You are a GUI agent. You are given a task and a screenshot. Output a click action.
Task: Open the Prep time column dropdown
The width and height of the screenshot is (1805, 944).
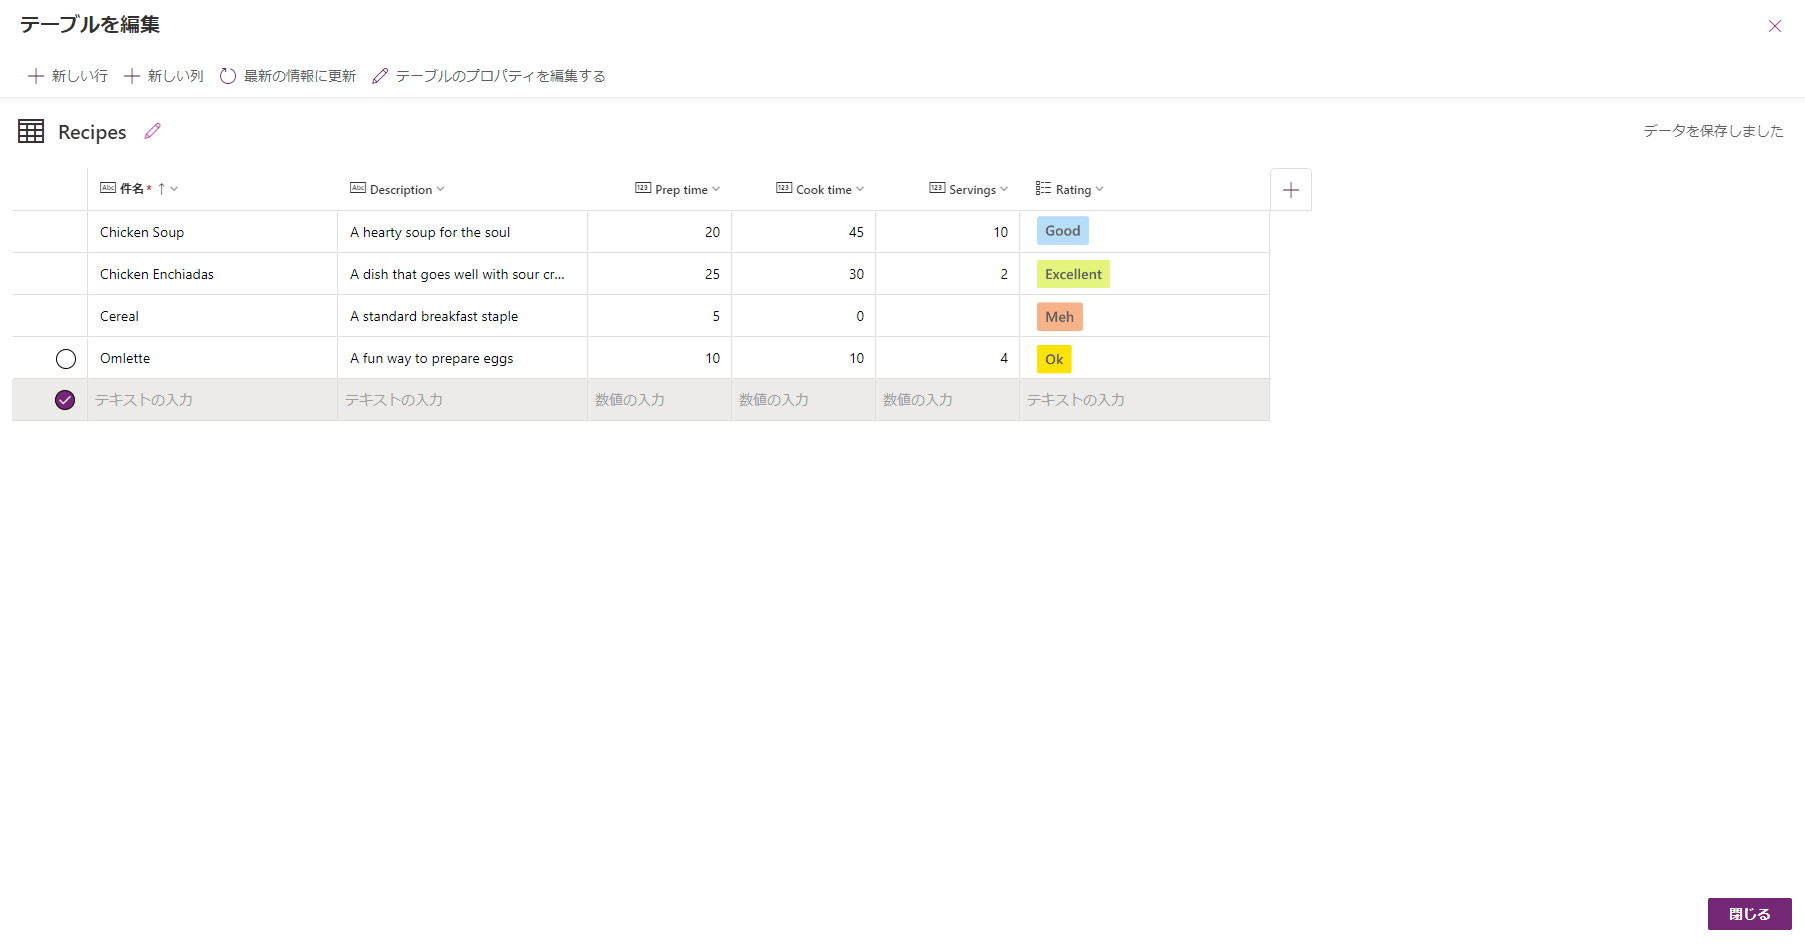(716, 189)
